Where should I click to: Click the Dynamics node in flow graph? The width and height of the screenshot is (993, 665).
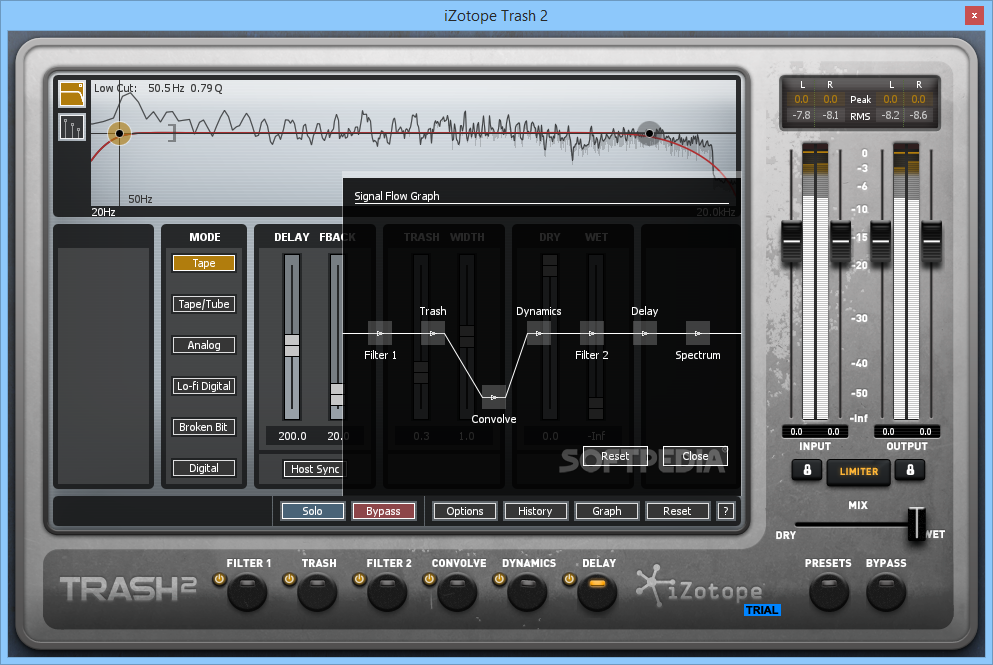click(x=539, y=333)
